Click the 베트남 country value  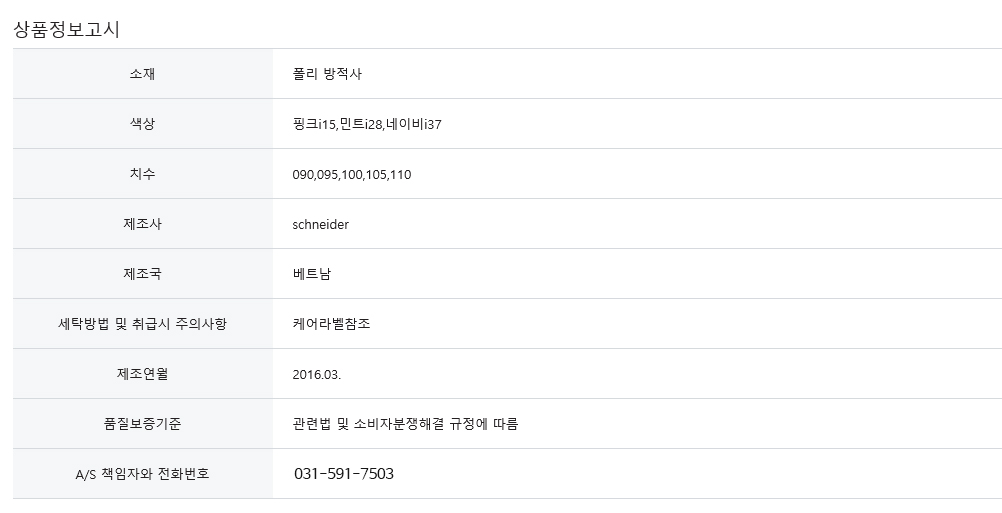[312, 274]
